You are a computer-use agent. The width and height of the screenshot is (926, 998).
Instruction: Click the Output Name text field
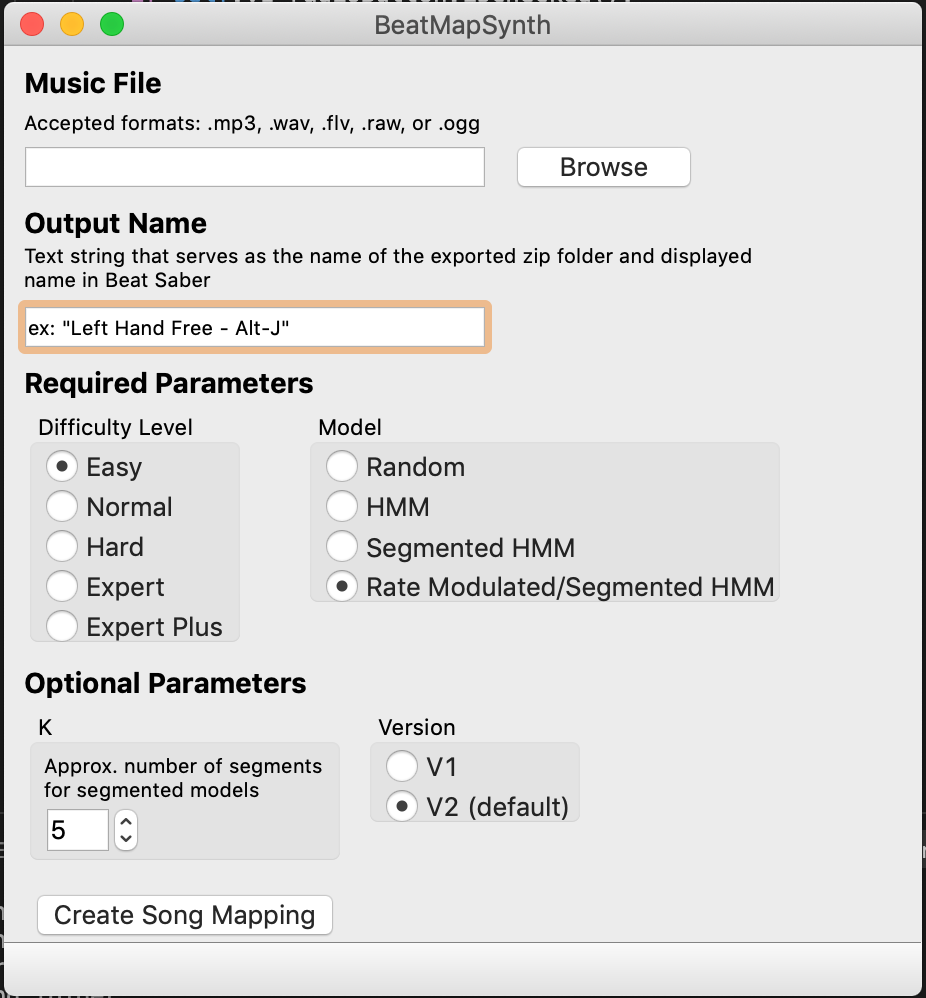tap(254, 327)
